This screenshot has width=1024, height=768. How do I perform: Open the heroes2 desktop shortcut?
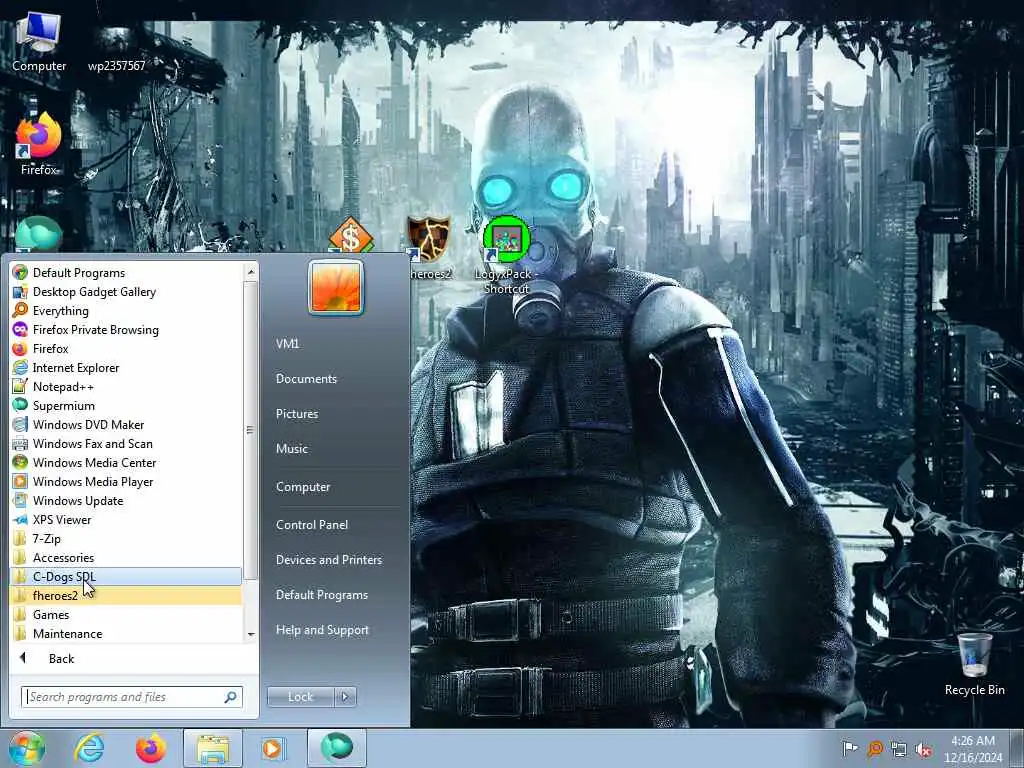click(428, 248)
